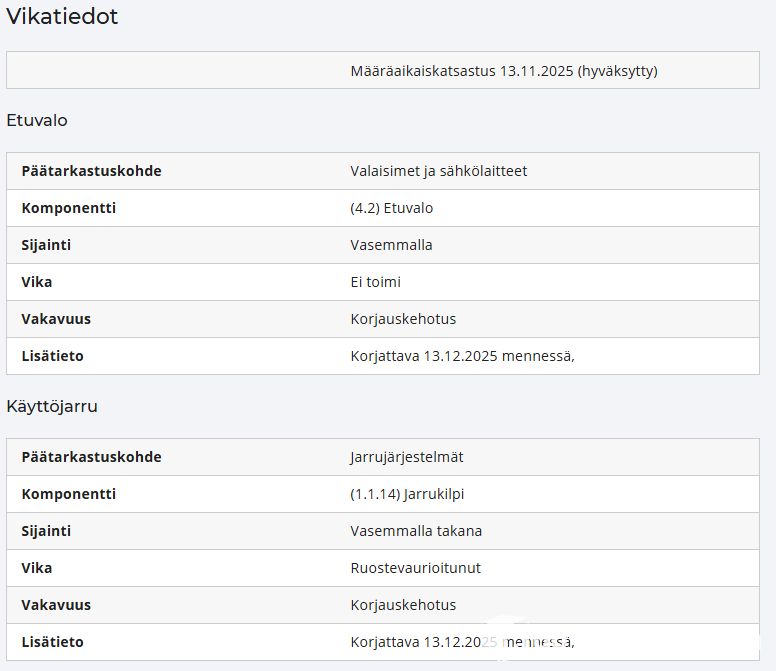The width and height of the screenshot is (776, 671).
Task: Click Korjauskehotus severity under Etuvalo
Action: (403, 319)
